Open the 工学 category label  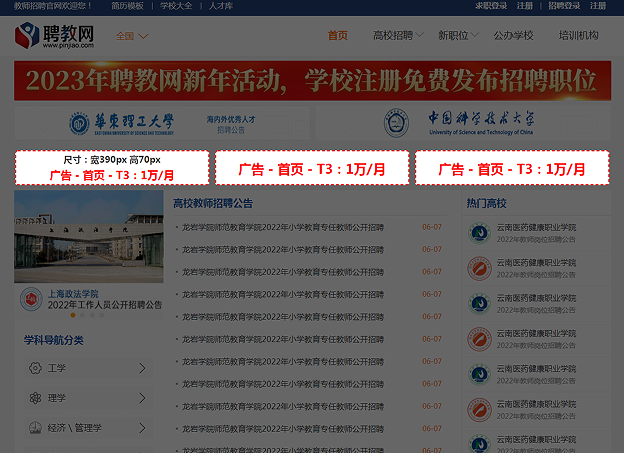tap(57, 368)
